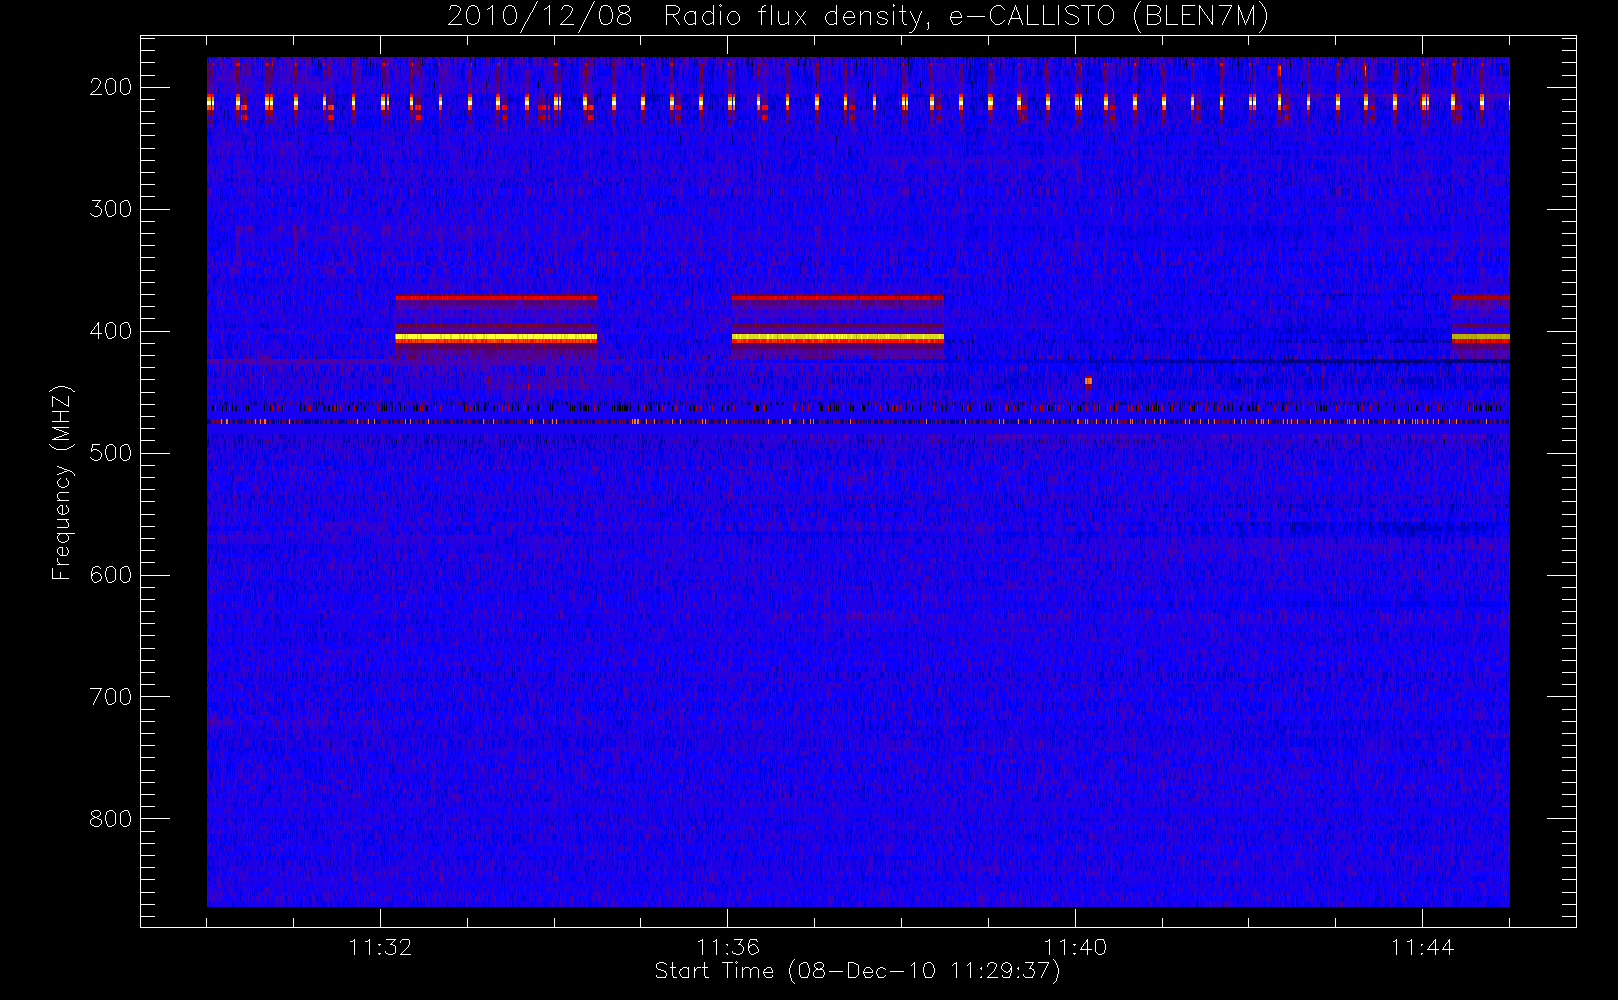
Task: Click the 500 frequency tick label
Action: pos(111,453)
